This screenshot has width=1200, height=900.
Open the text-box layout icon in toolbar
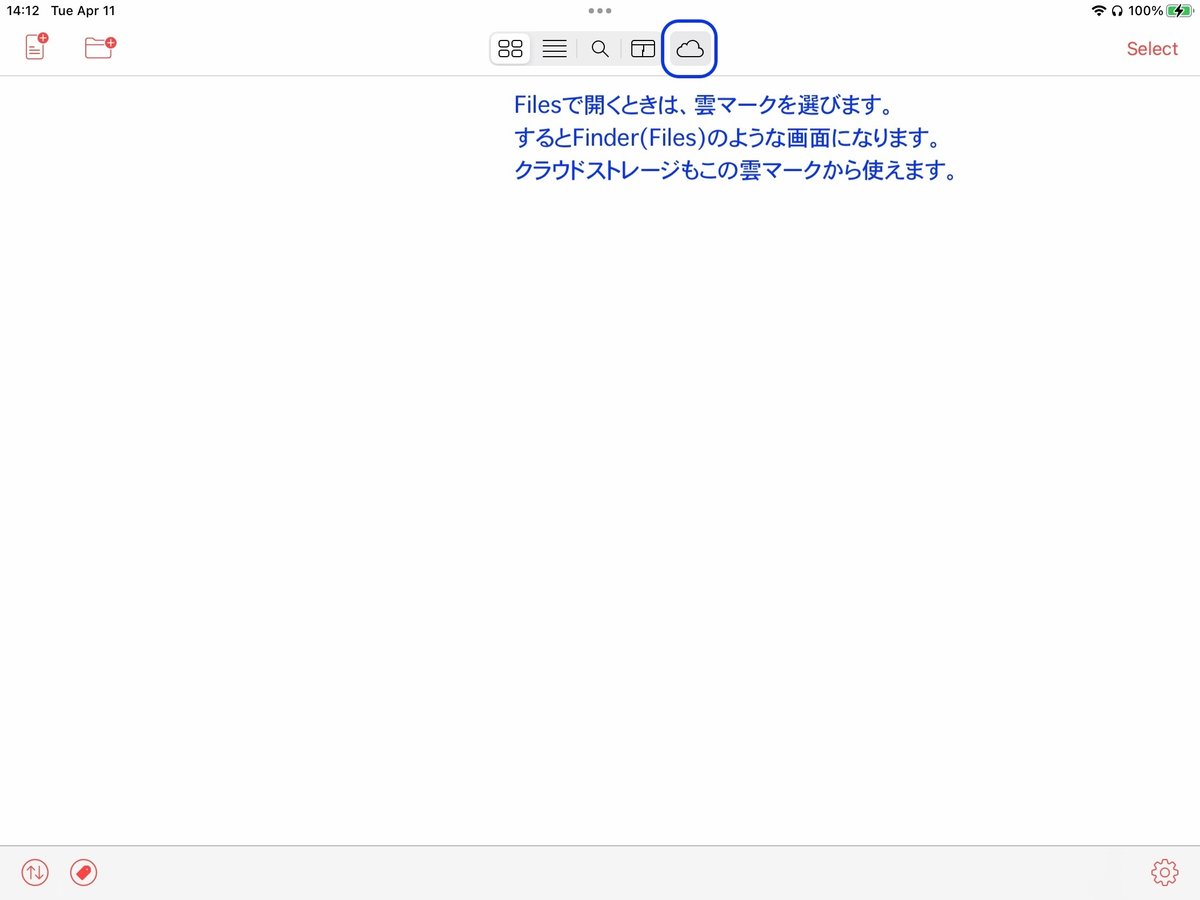[643, 49]
